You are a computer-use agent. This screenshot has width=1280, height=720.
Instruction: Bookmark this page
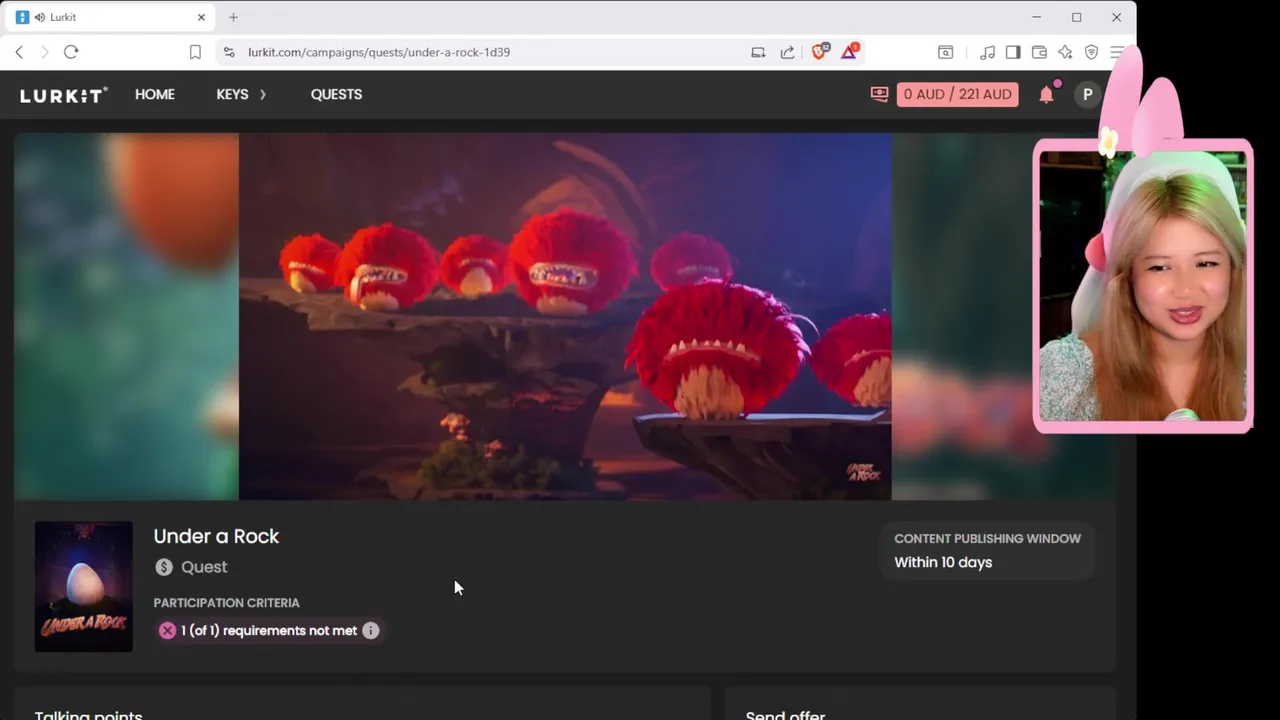tap(195, 52)
